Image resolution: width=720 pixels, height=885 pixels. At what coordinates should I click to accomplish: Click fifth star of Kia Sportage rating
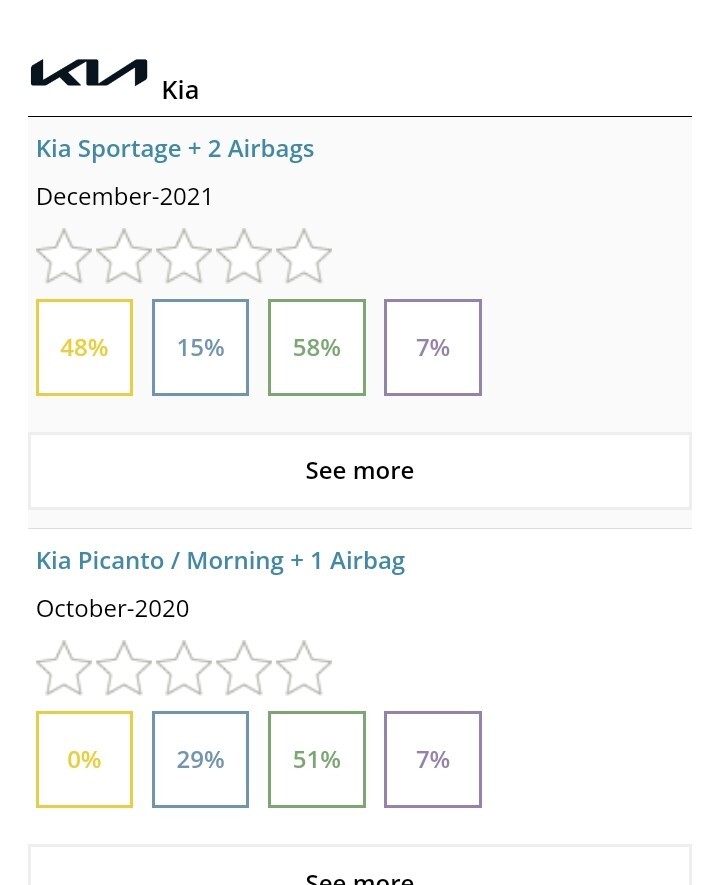tap(304, 256)
